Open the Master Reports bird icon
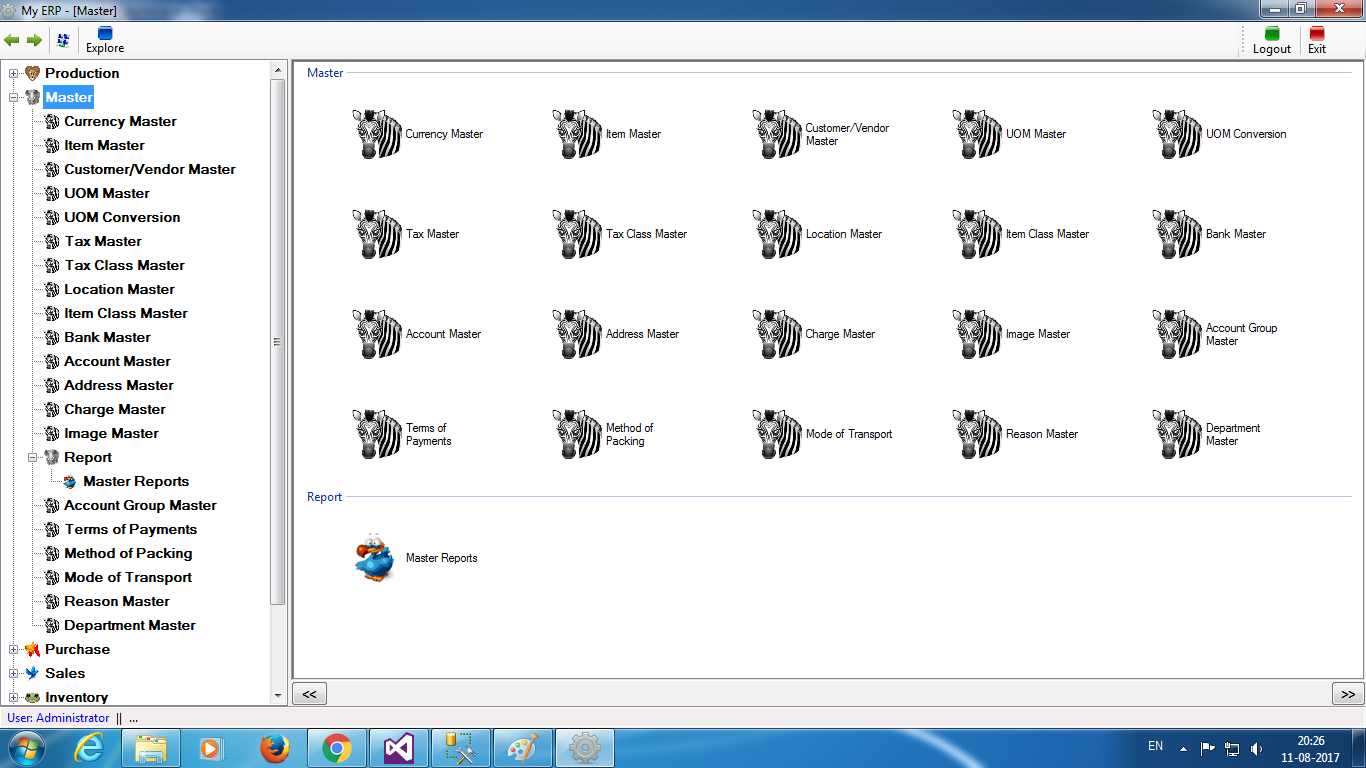The height and width of the screenshot is (768, 1366). click(377, 558)
